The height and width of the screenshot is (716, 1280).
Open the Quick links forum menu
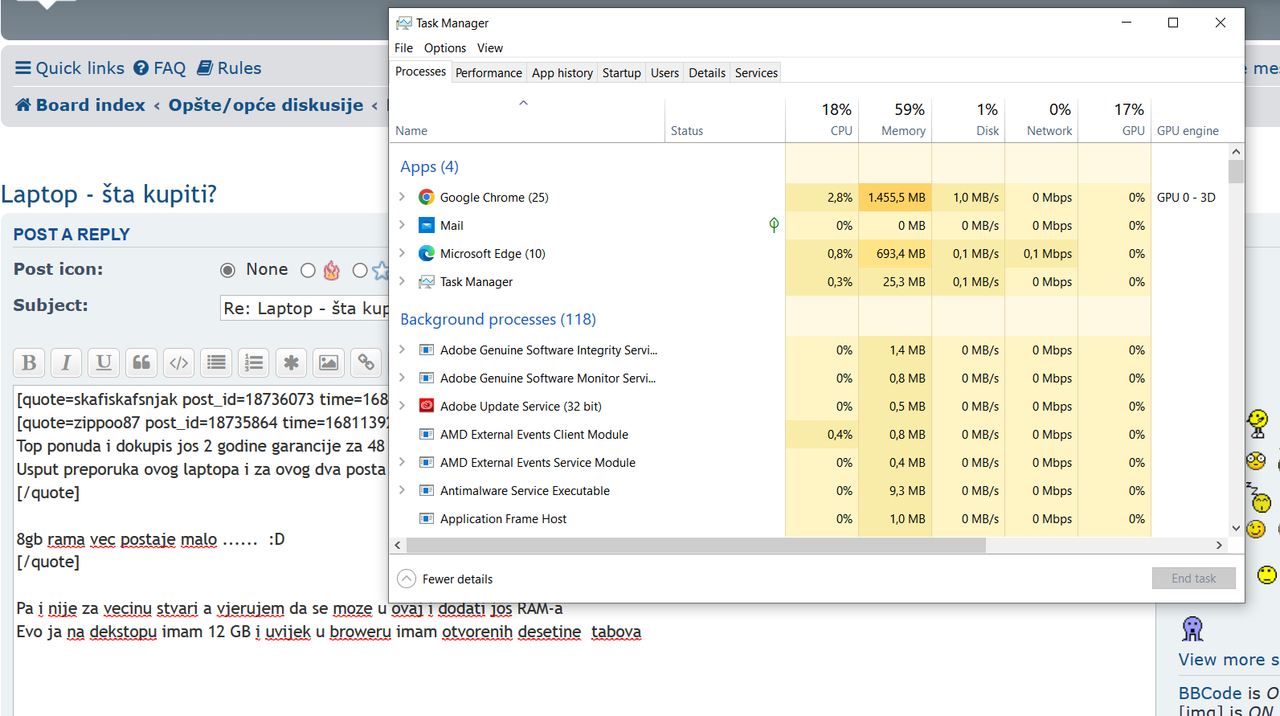(x=70, y=68)
